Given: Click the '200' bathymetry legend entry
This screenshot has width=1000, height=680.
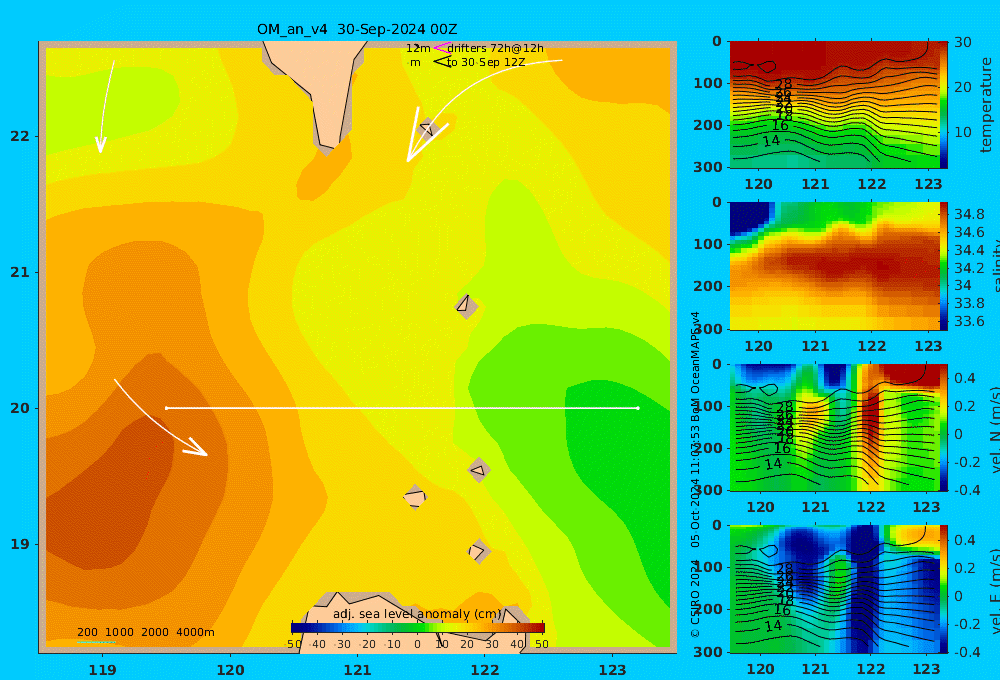Looking at the screenshot, I should (x=87, y=632).
